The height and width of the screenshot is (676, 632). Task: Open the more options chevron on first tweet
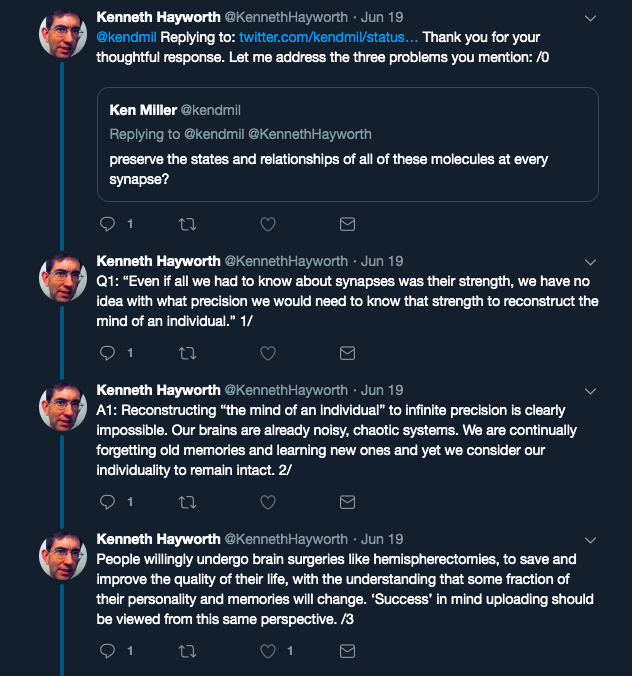590,18
